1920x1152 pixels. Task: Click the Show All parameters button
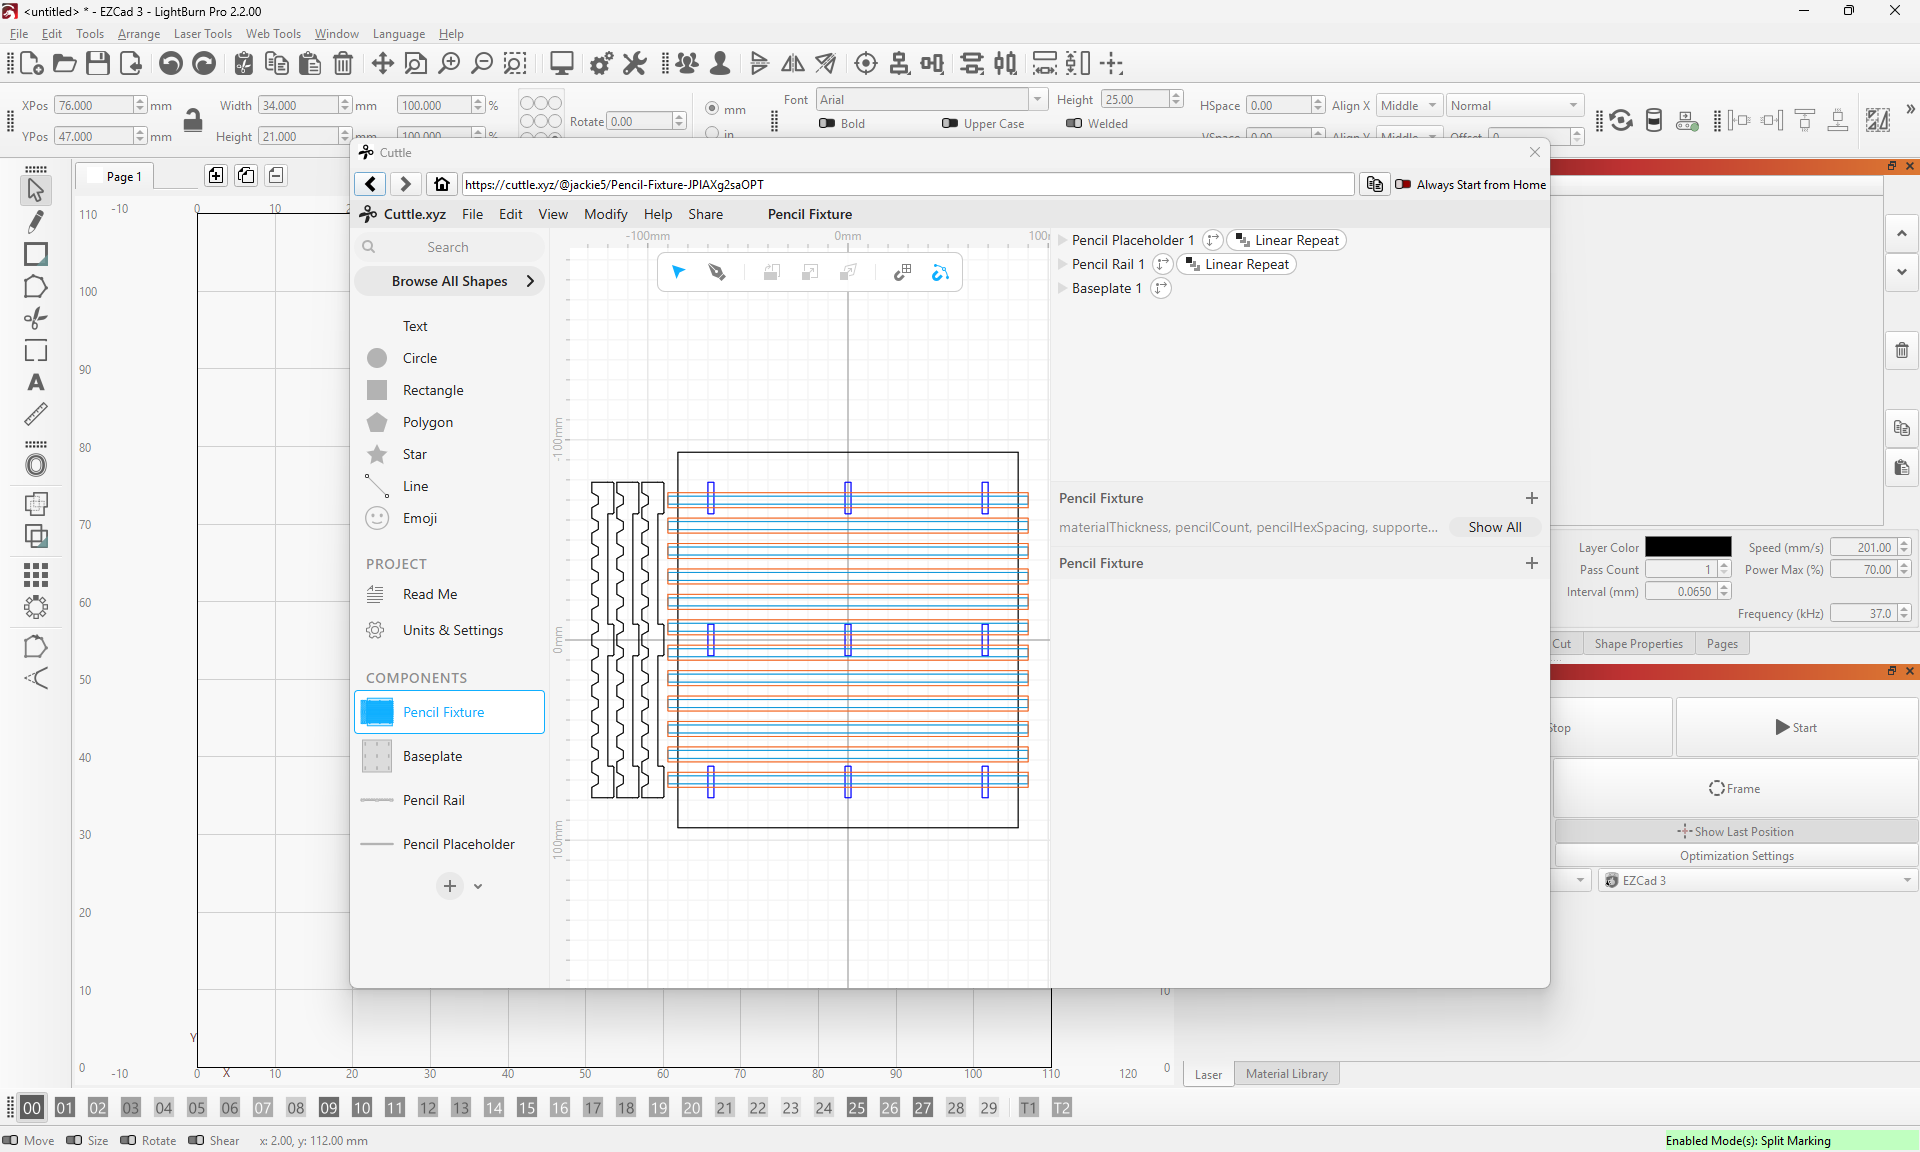tap(1494, 527)
